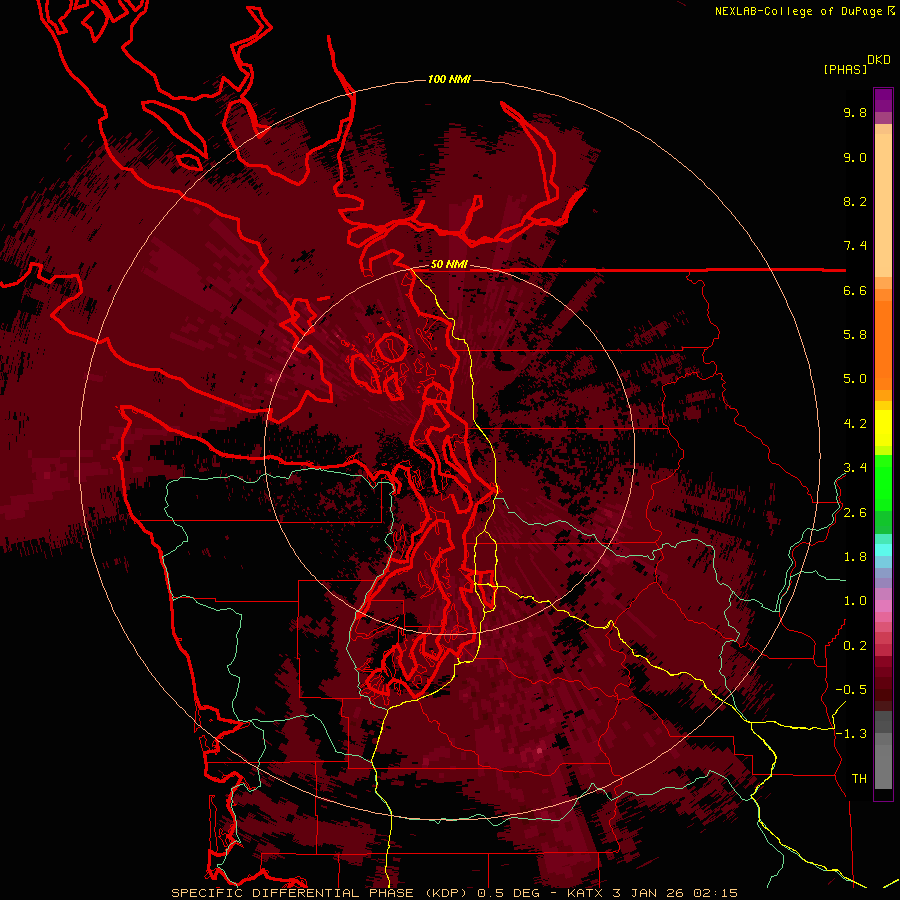Click the 9.8 value on color scale
Viewport: 900px width, 900px height.
pyautogui.click(x=855, y=112)
